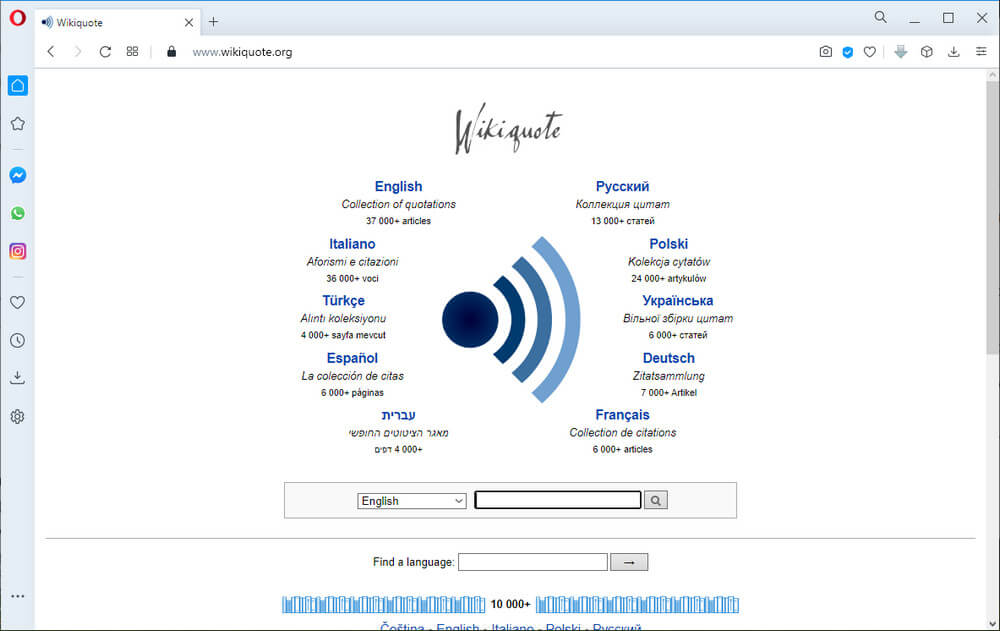Click the "Collection of quotations" tagline
This screenshot has height=631, width=1000.
click(x=399, y=204)
